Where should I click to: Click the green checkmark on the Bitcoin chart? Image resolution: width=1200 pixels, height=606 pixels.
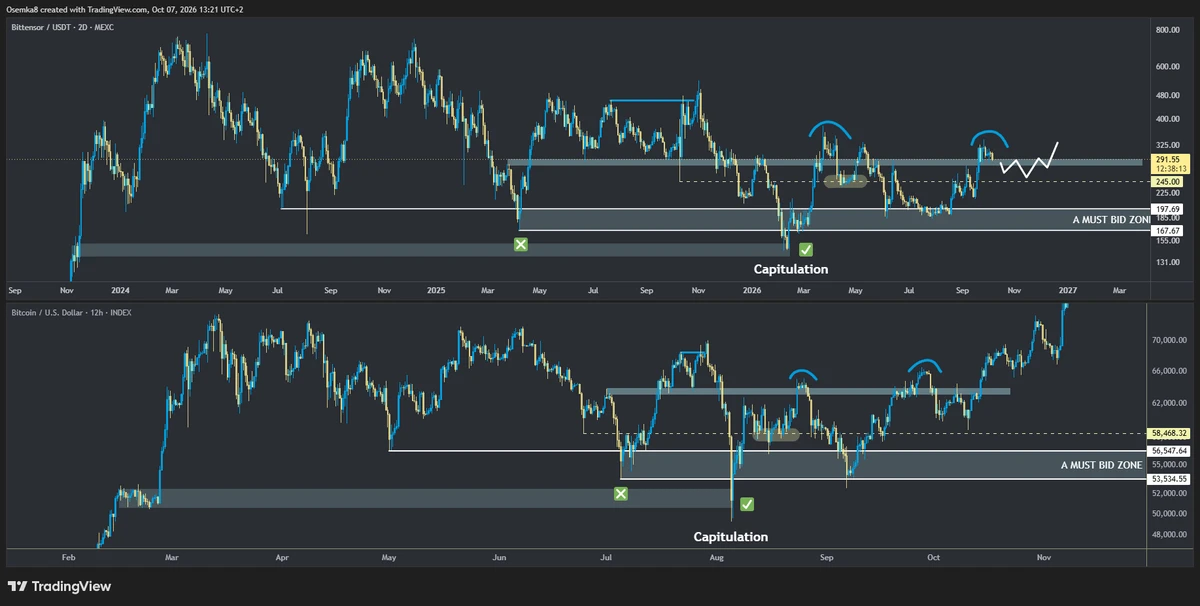coord(747,505)
